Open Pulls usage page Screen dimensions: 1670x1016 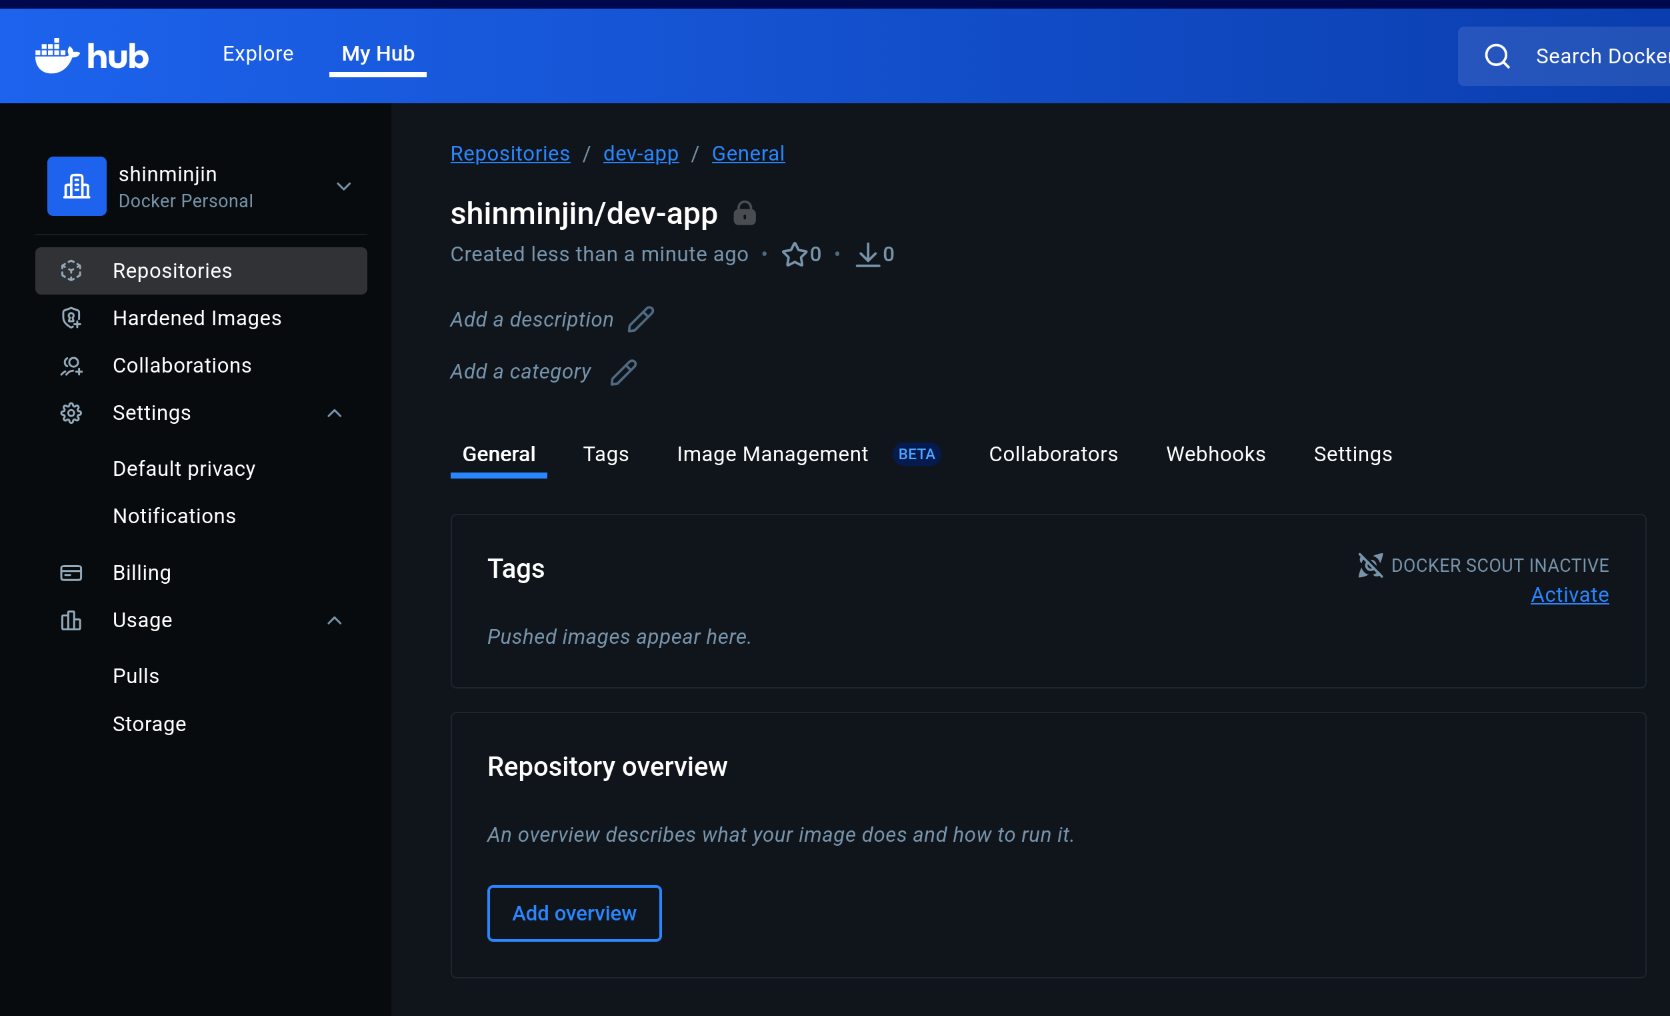[x=136, y=676]
